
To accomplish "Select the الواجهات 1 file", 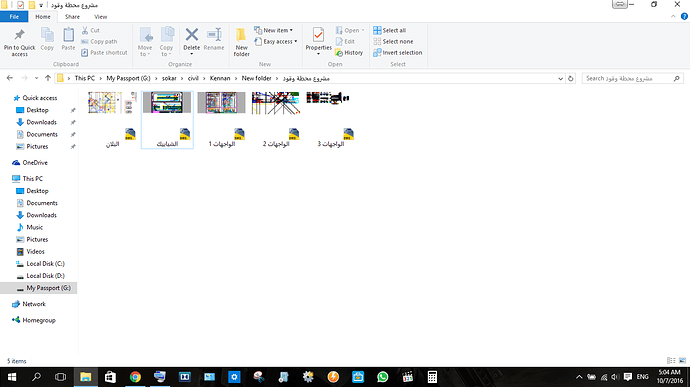I will [x=221, y=120].
